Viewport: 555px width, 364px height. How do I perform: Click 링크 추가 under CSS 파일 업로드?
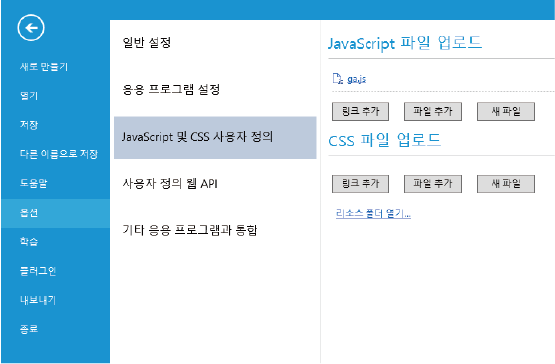click(x=360, y=184)
